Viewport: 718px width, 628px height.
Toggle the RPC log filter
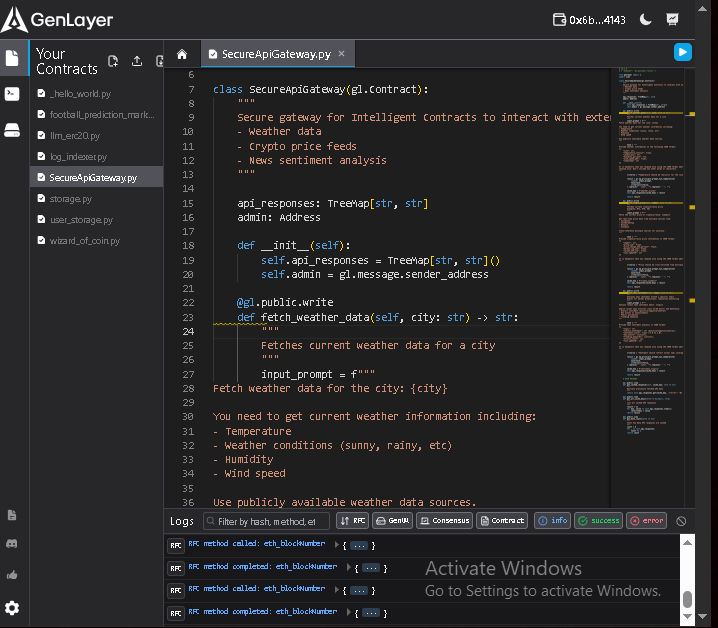[x=353, y=521]
